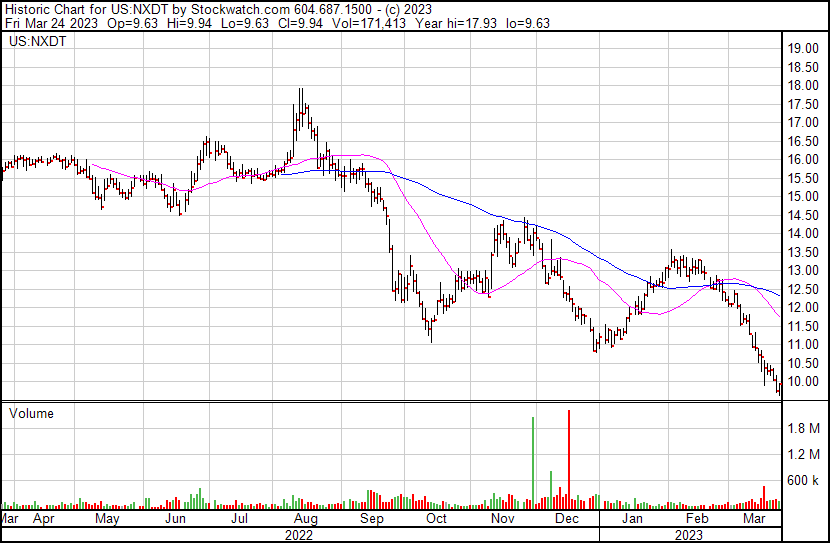Viewport: 830px width, 543px height.
Task: Click the Volume panel label
Action: tap(30, 413)
